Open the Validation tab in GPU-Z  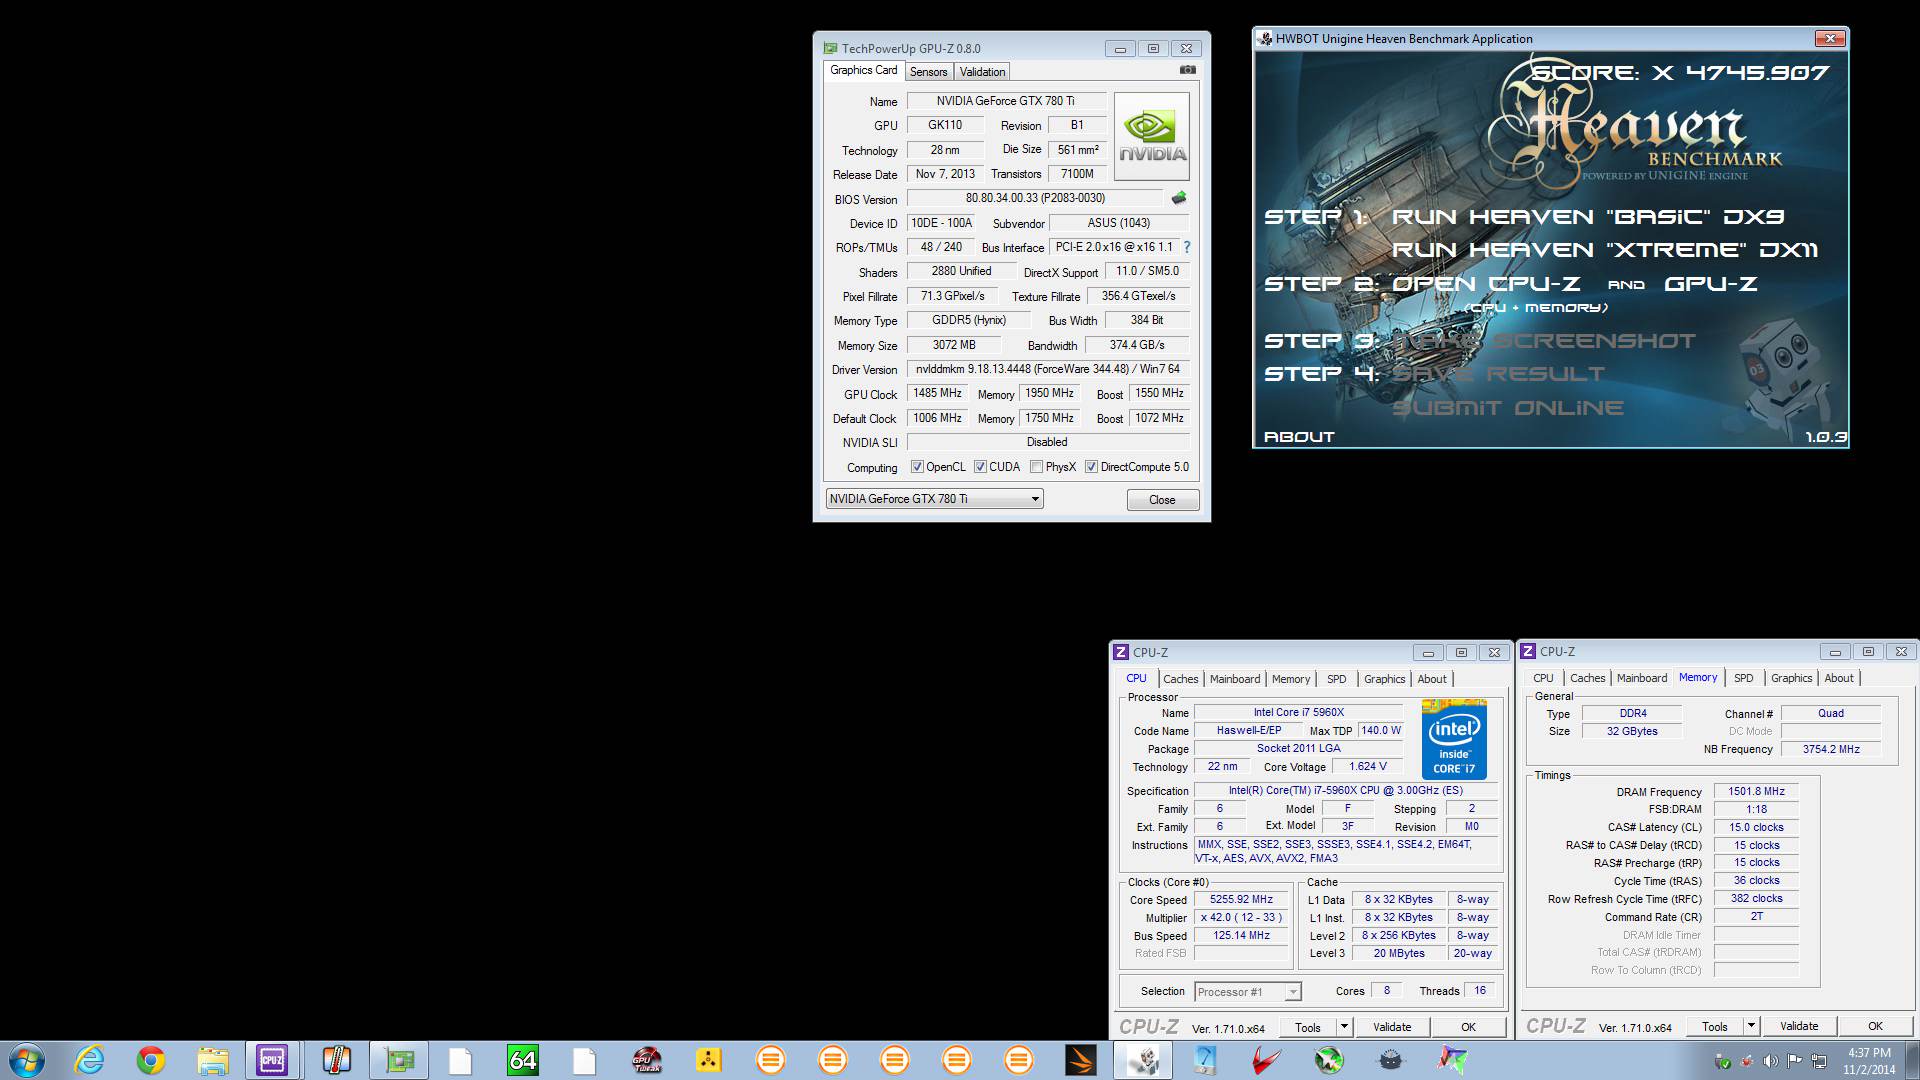tap(982, 72)
